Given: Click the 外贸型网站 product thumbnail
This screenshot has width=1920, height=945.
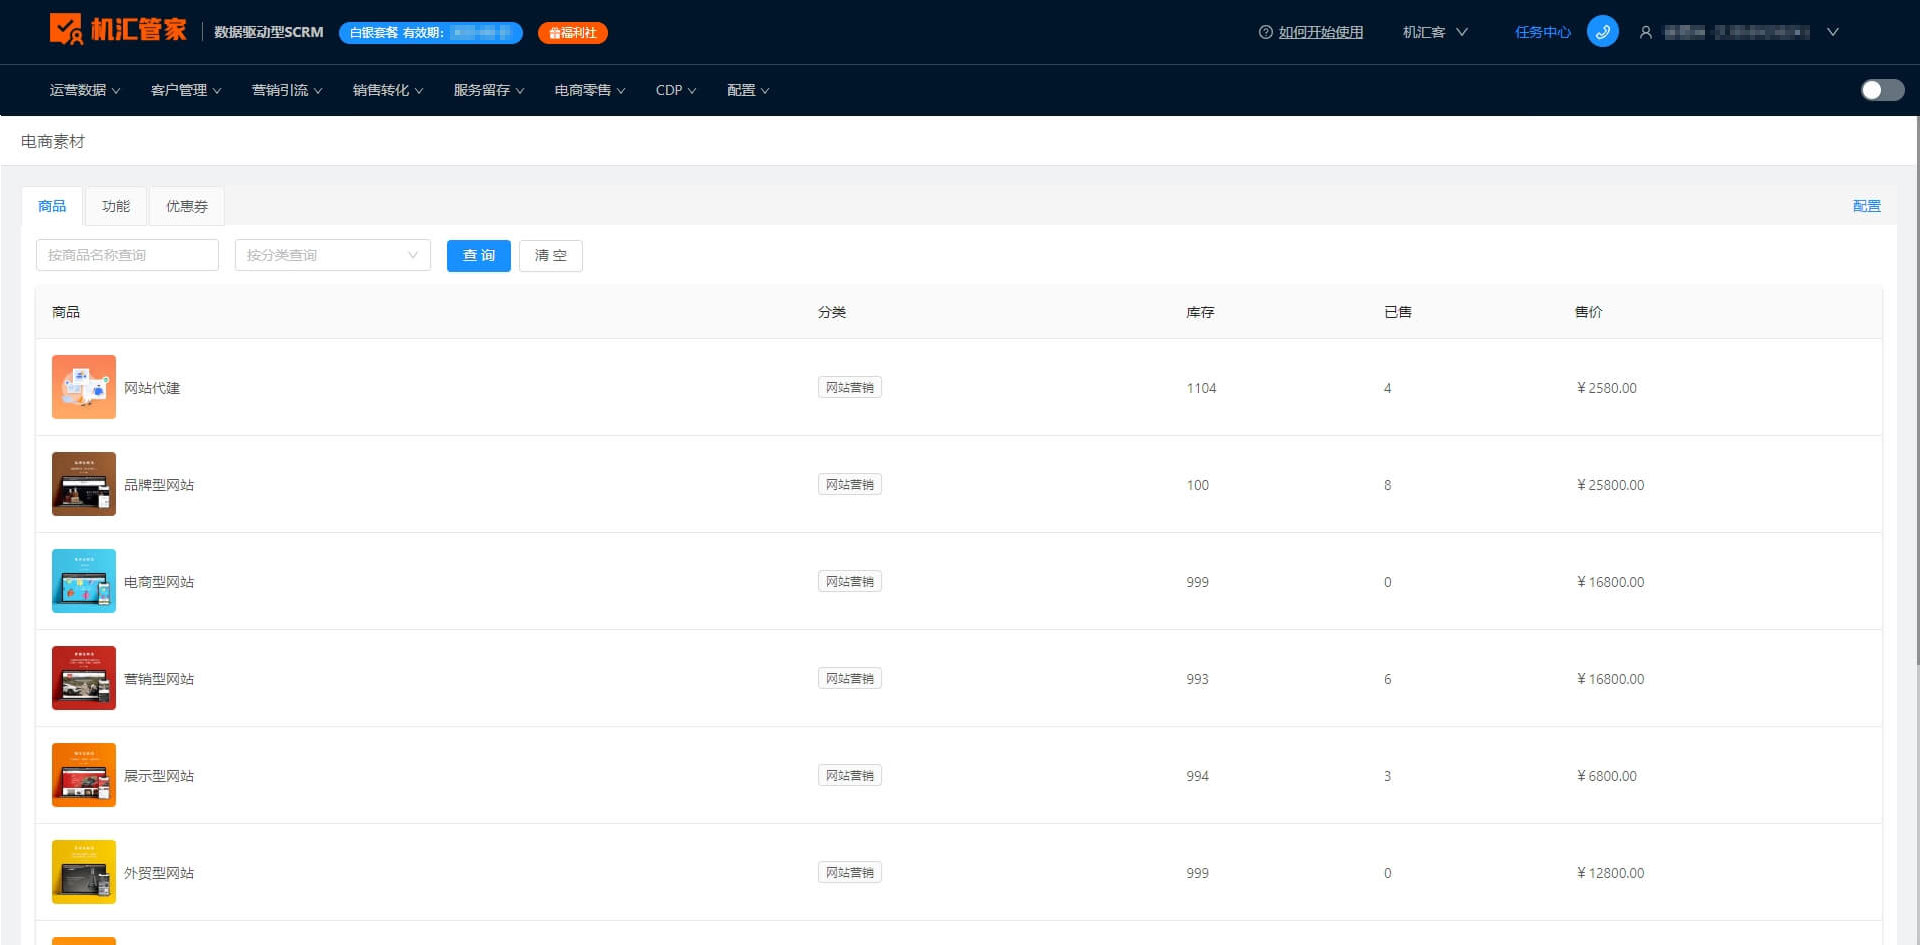Looking at the screenshot, I should pyautogui.click(x=84, y=872).
